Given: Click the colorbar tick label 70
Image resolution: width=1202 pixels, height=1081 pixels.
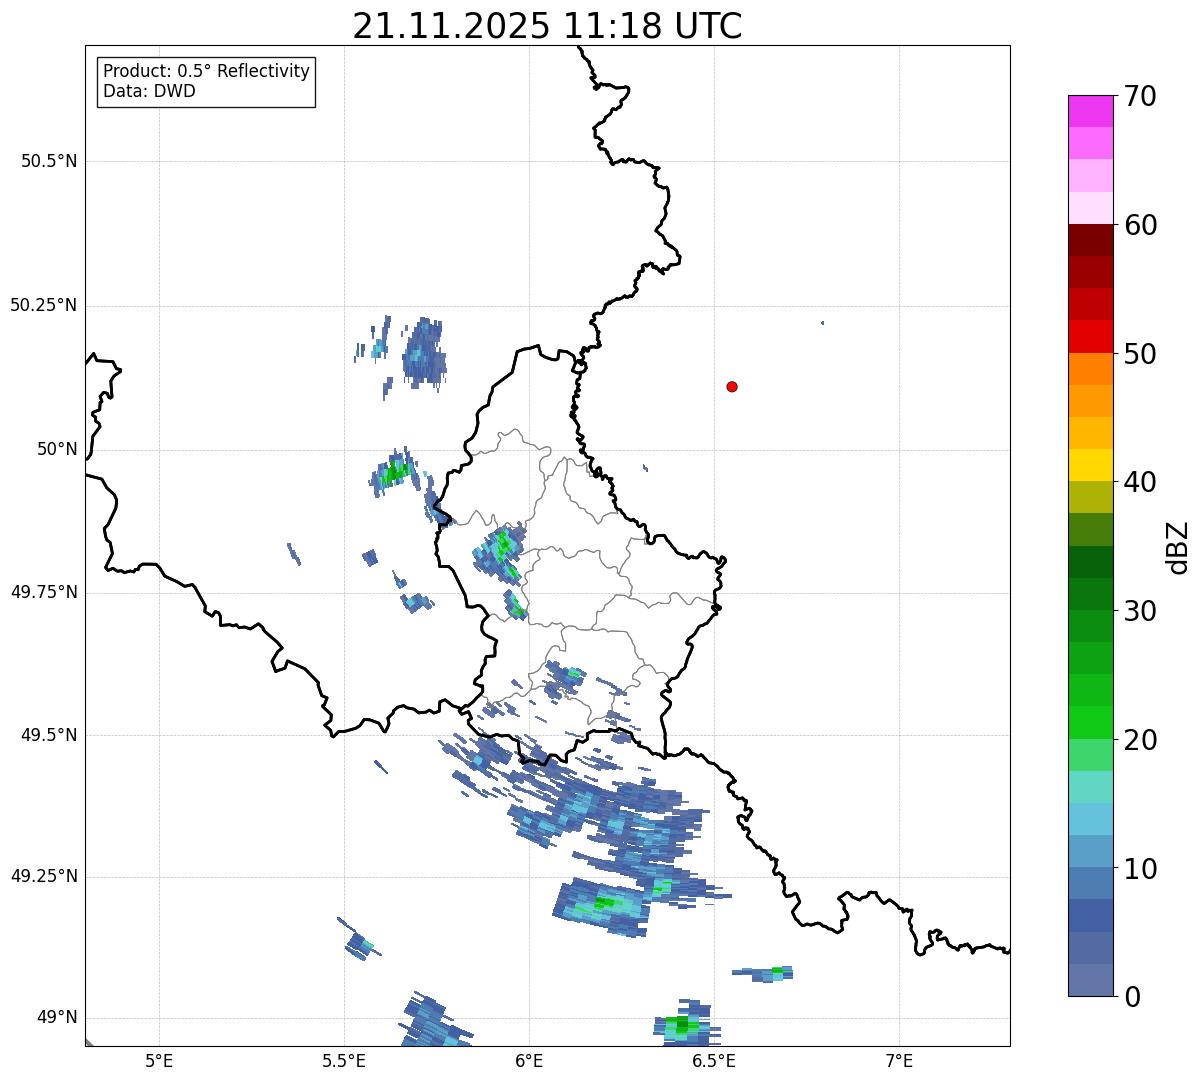Looking at the screenshot, I should [1139, 96].
